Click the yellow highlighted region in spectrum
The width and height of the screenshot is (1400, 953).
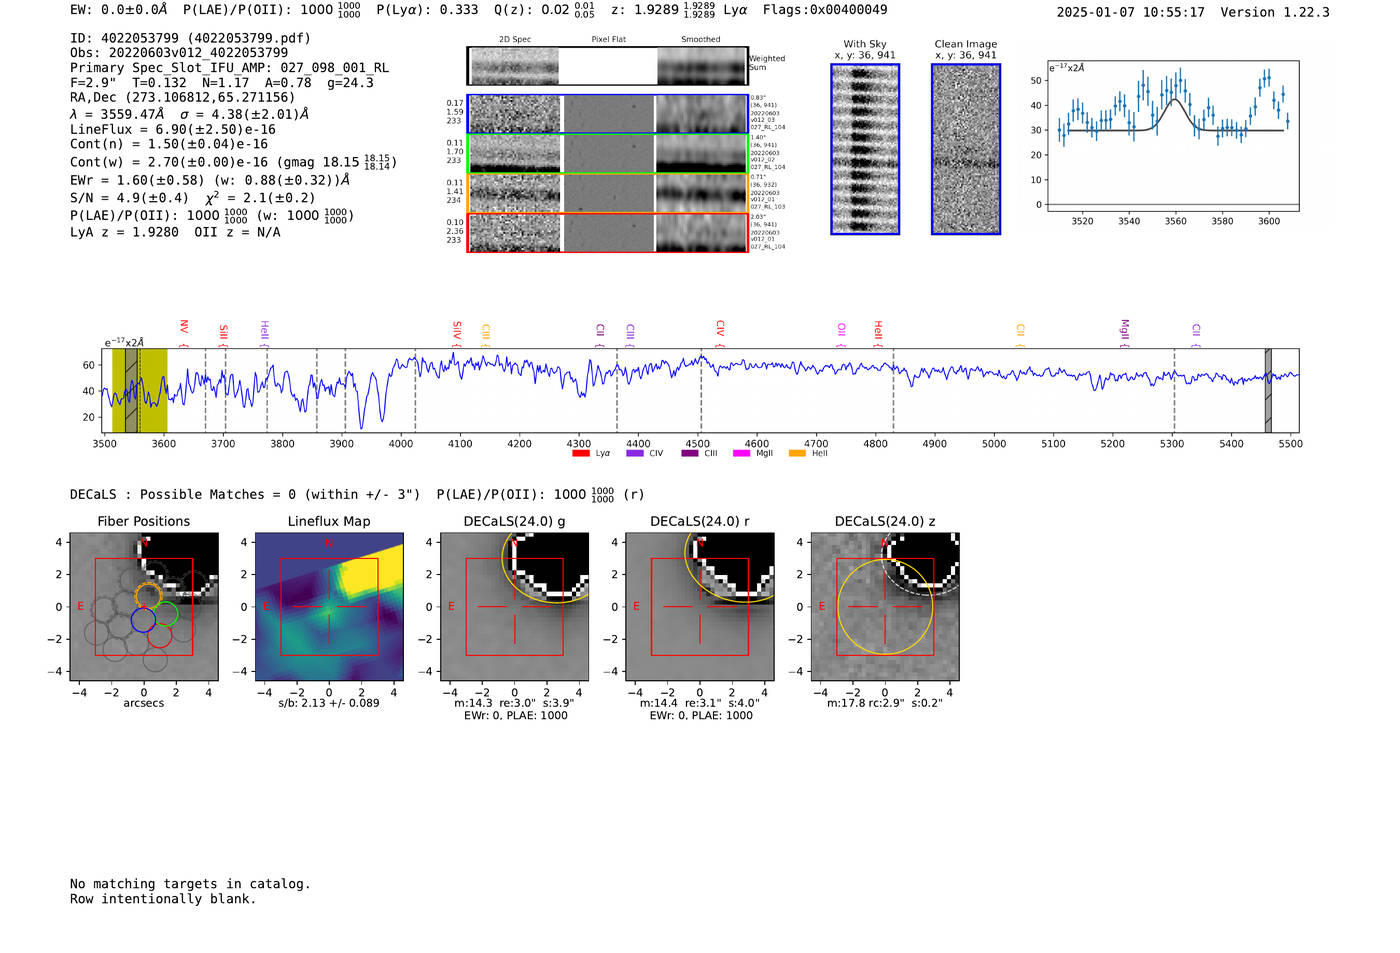point(139,391)
